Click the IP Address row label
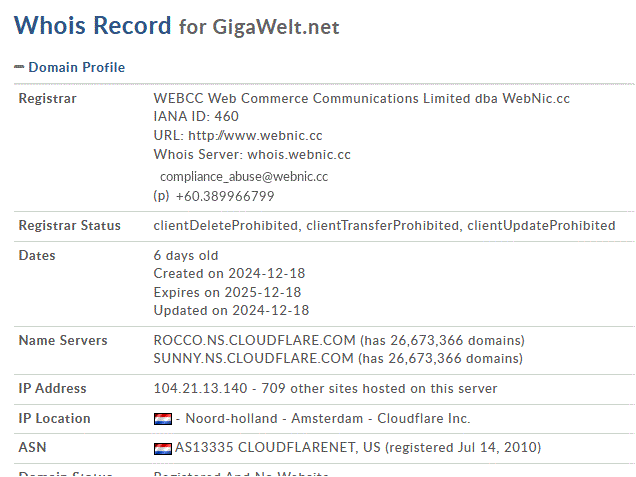 click(52, 389)
